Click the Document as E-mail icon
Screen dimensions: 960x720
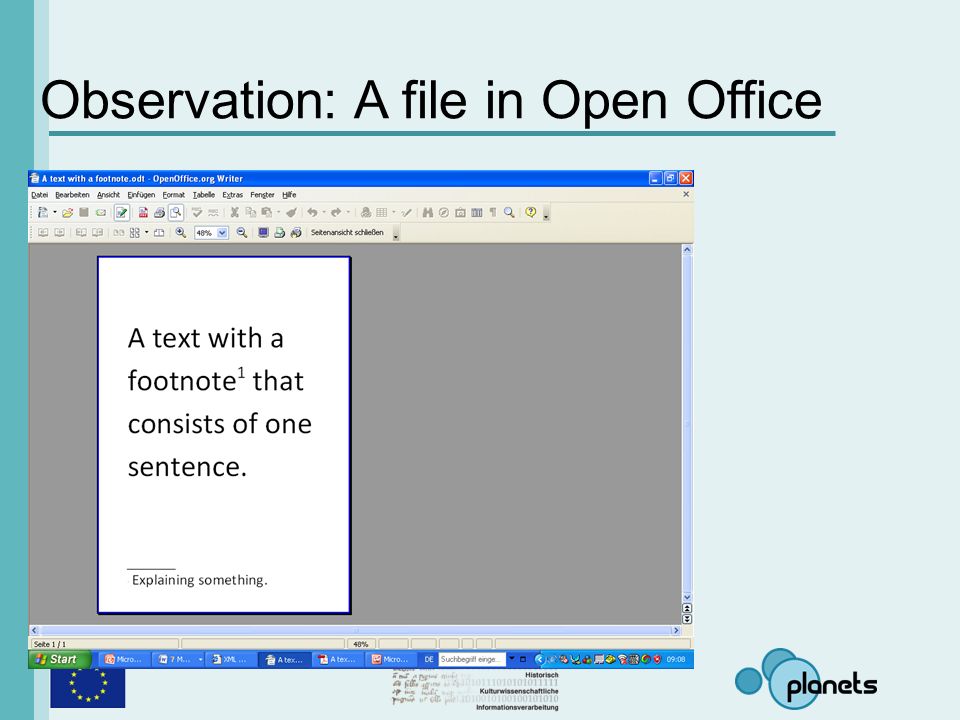click(x=100, y=212)
